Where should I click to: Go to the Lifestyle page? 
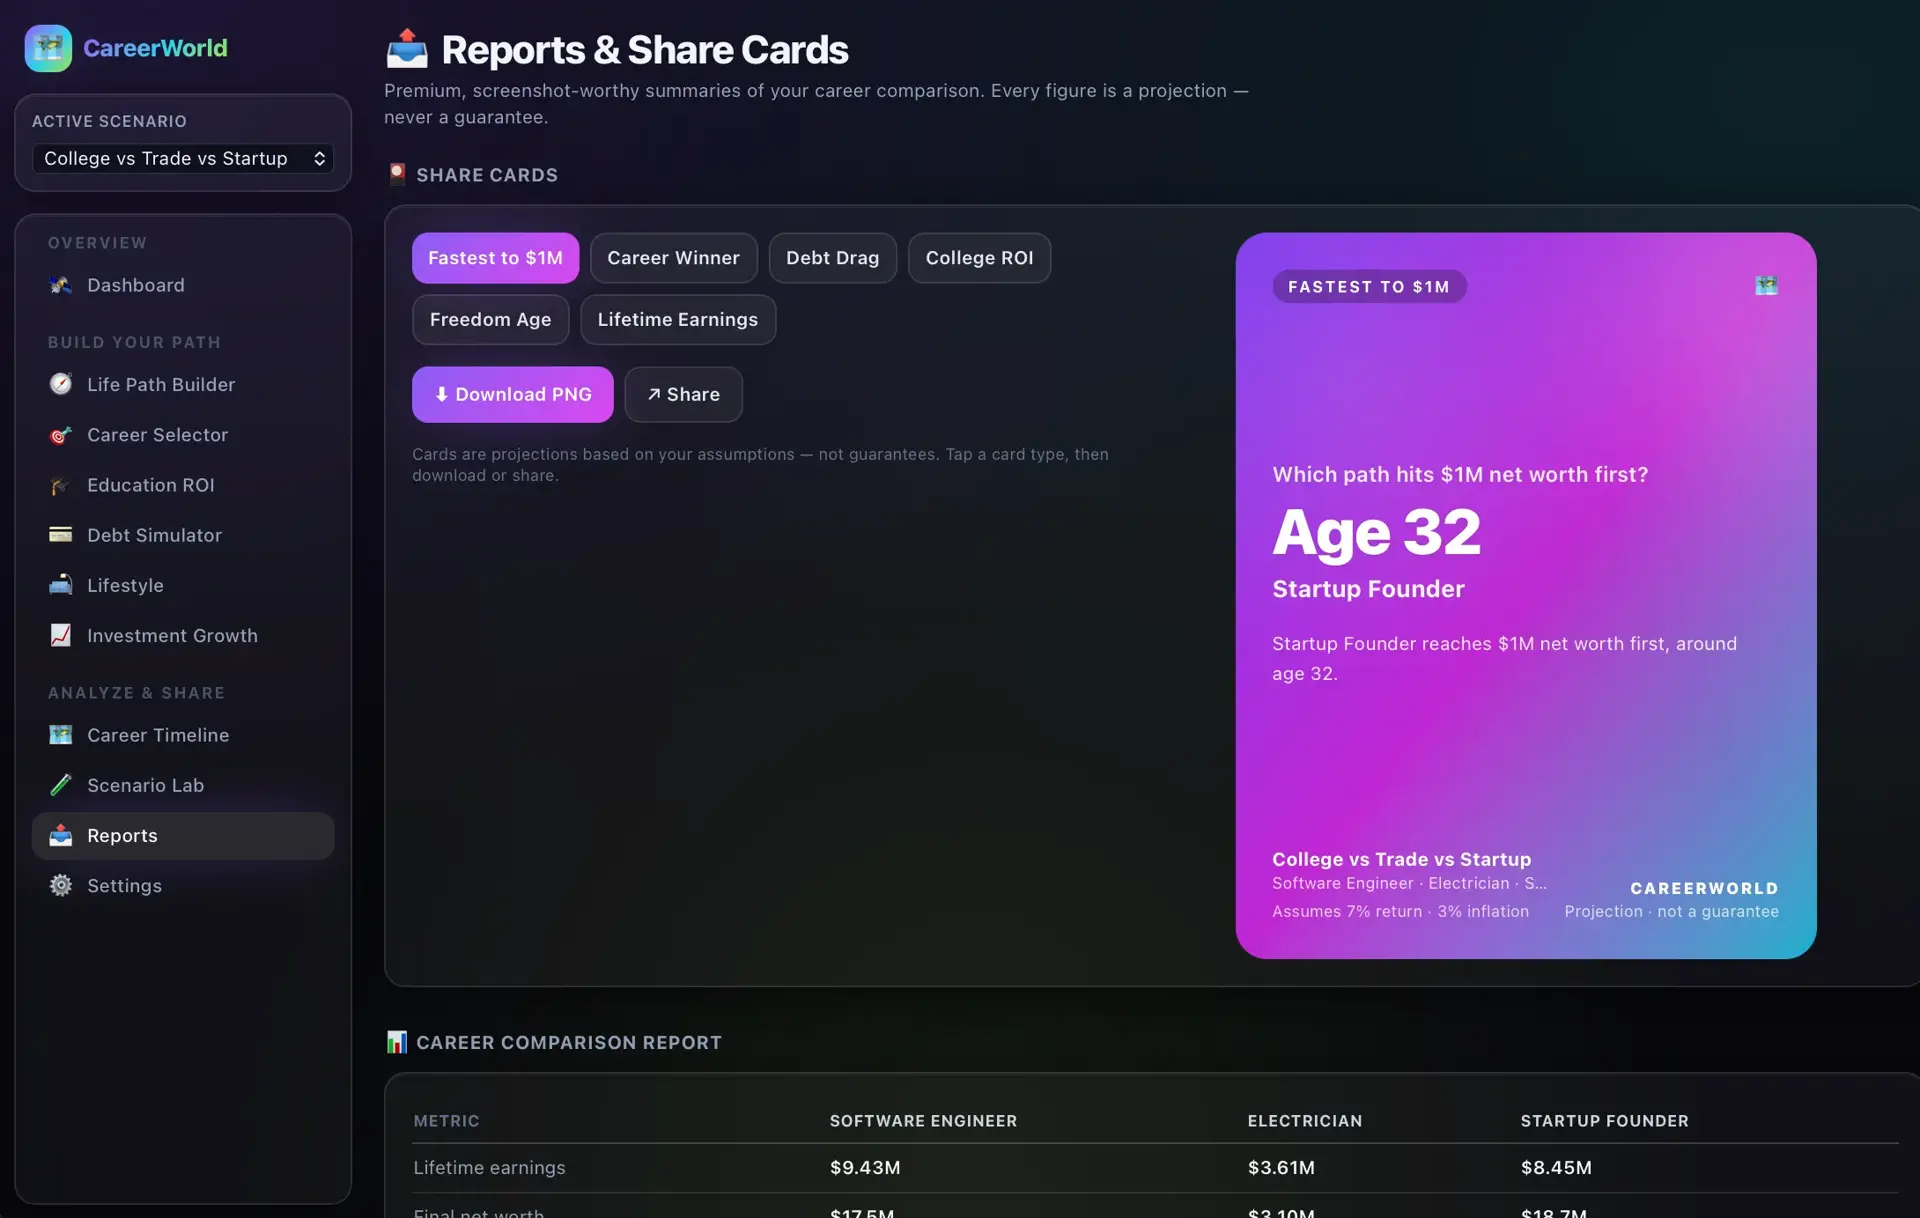click(183, 585)
